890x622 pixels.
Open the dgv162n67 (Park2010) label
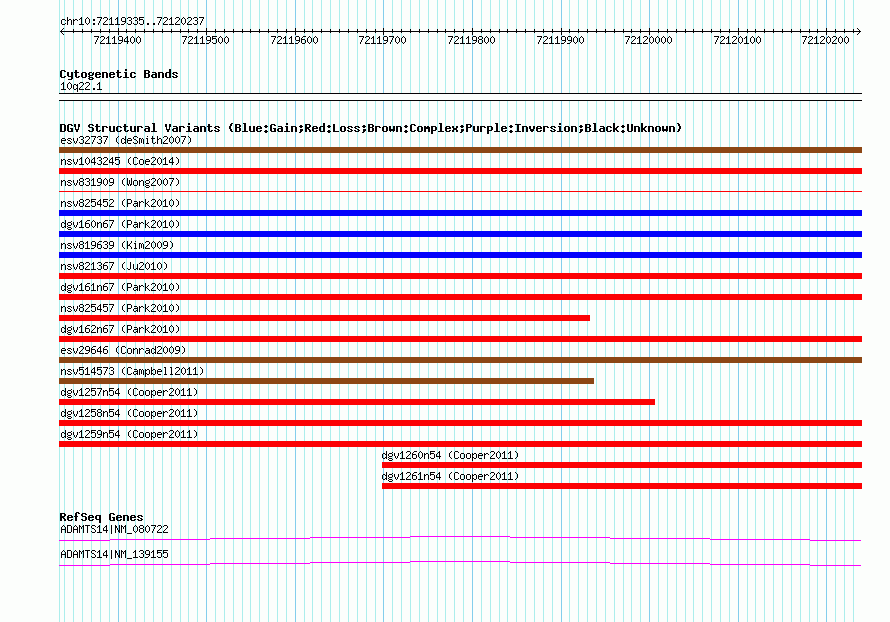(120, 329)
